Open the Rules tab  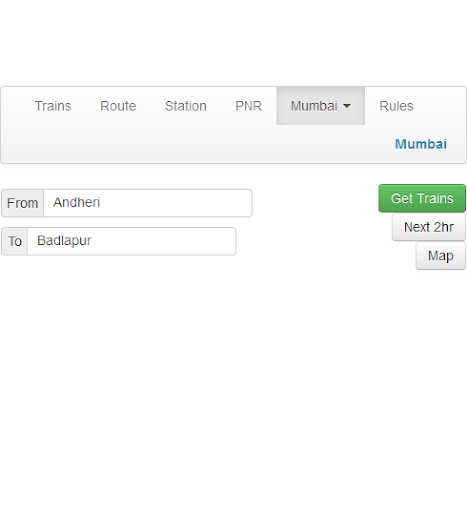pos(396,106)
